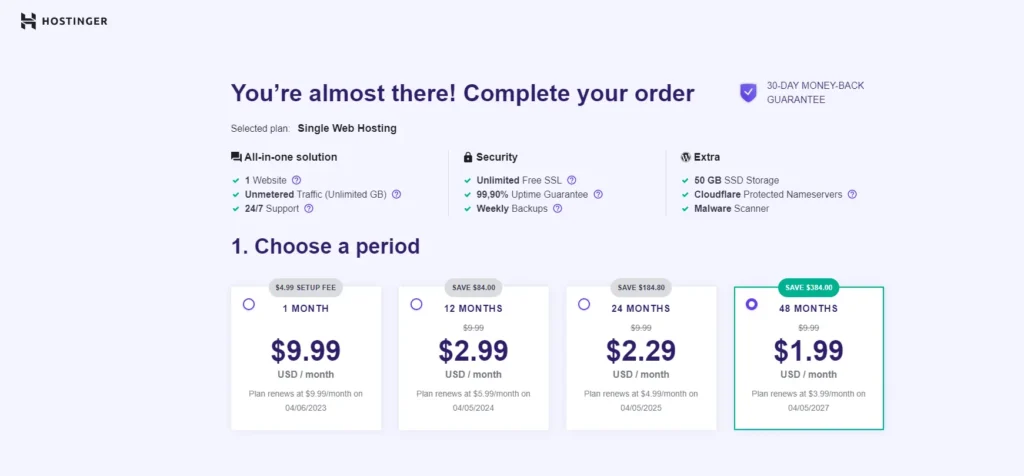
Task: Click the help icon next to Weekly Backups
Action: pos(557,209)
